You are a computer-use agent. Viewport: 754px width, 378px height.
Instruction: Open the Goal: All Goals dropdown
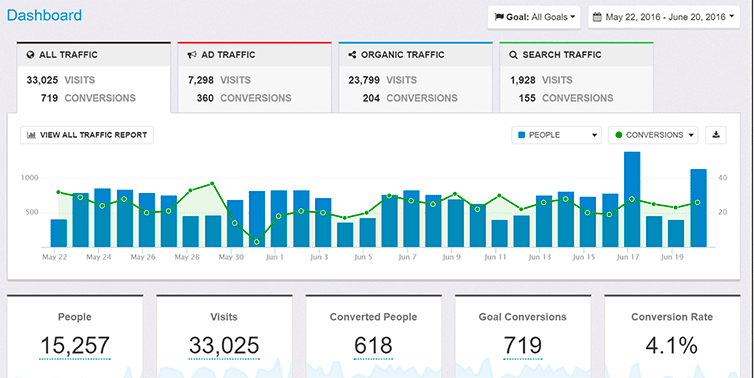pyautogui.click(x=534, y=17)
